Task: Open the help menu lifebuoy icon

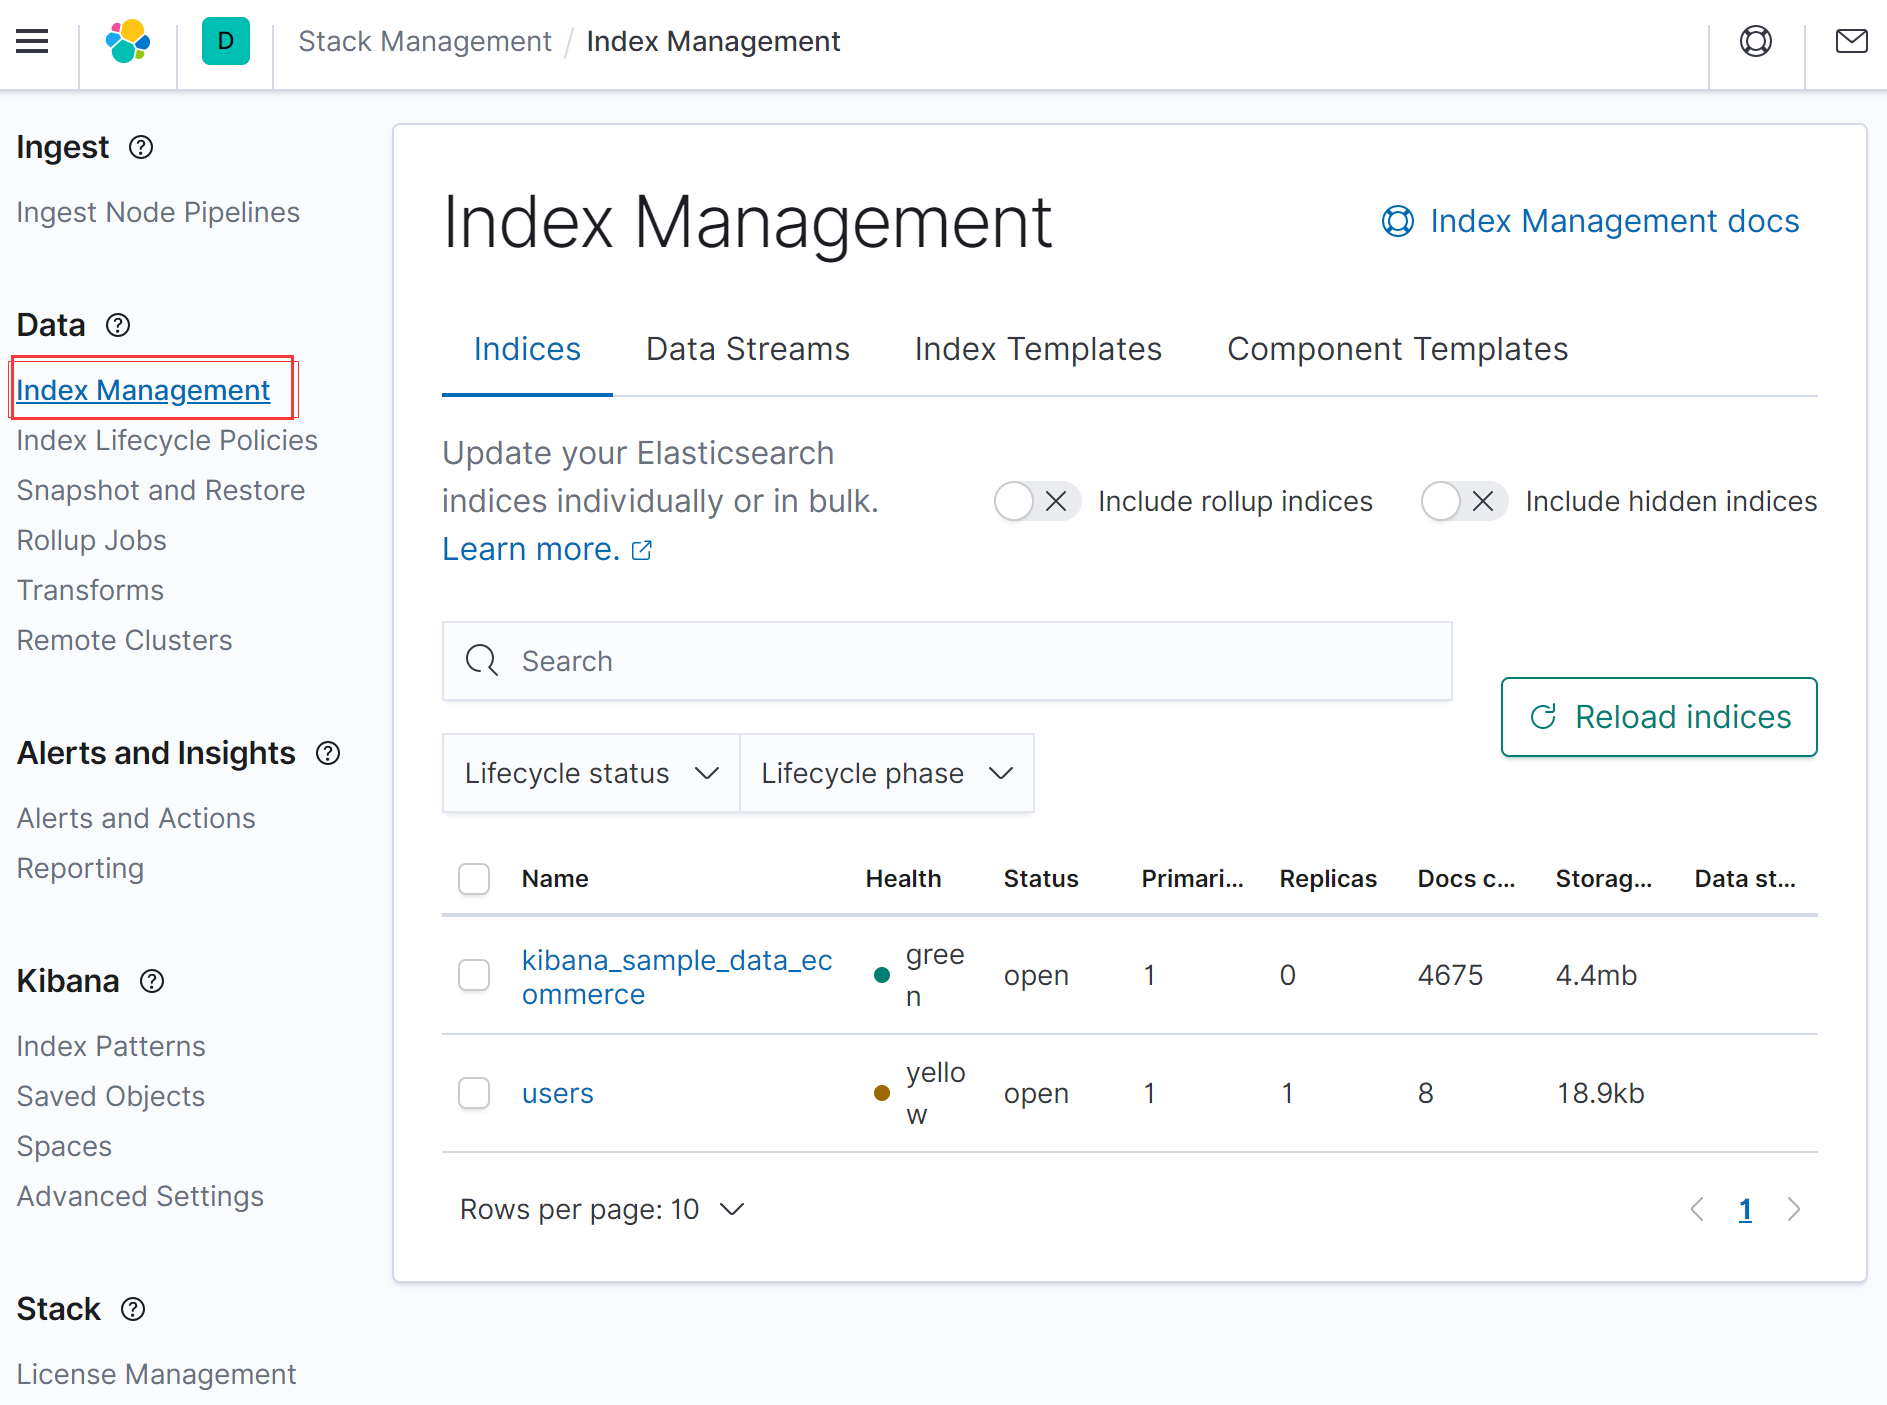Action: 1755,42
